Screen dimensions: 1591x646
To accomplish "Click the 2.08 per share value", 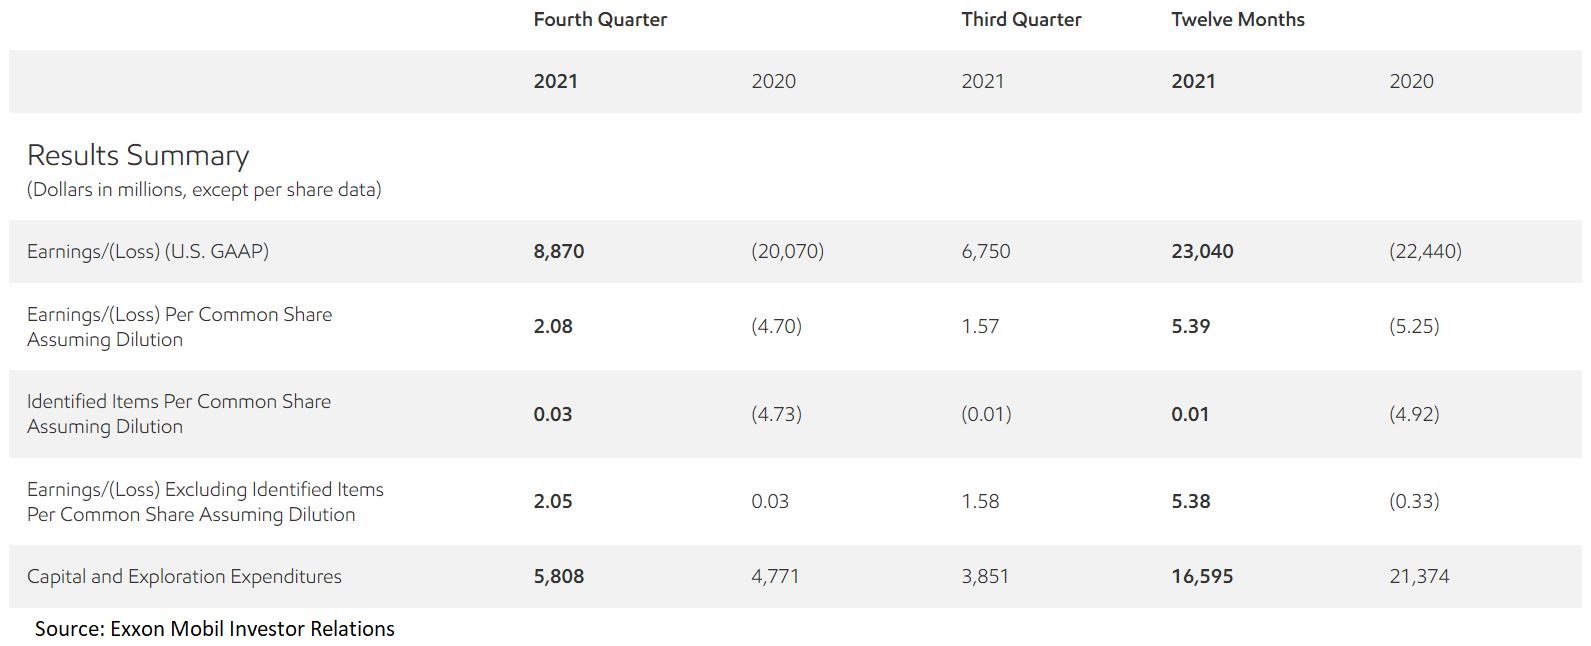I will 553,326.
